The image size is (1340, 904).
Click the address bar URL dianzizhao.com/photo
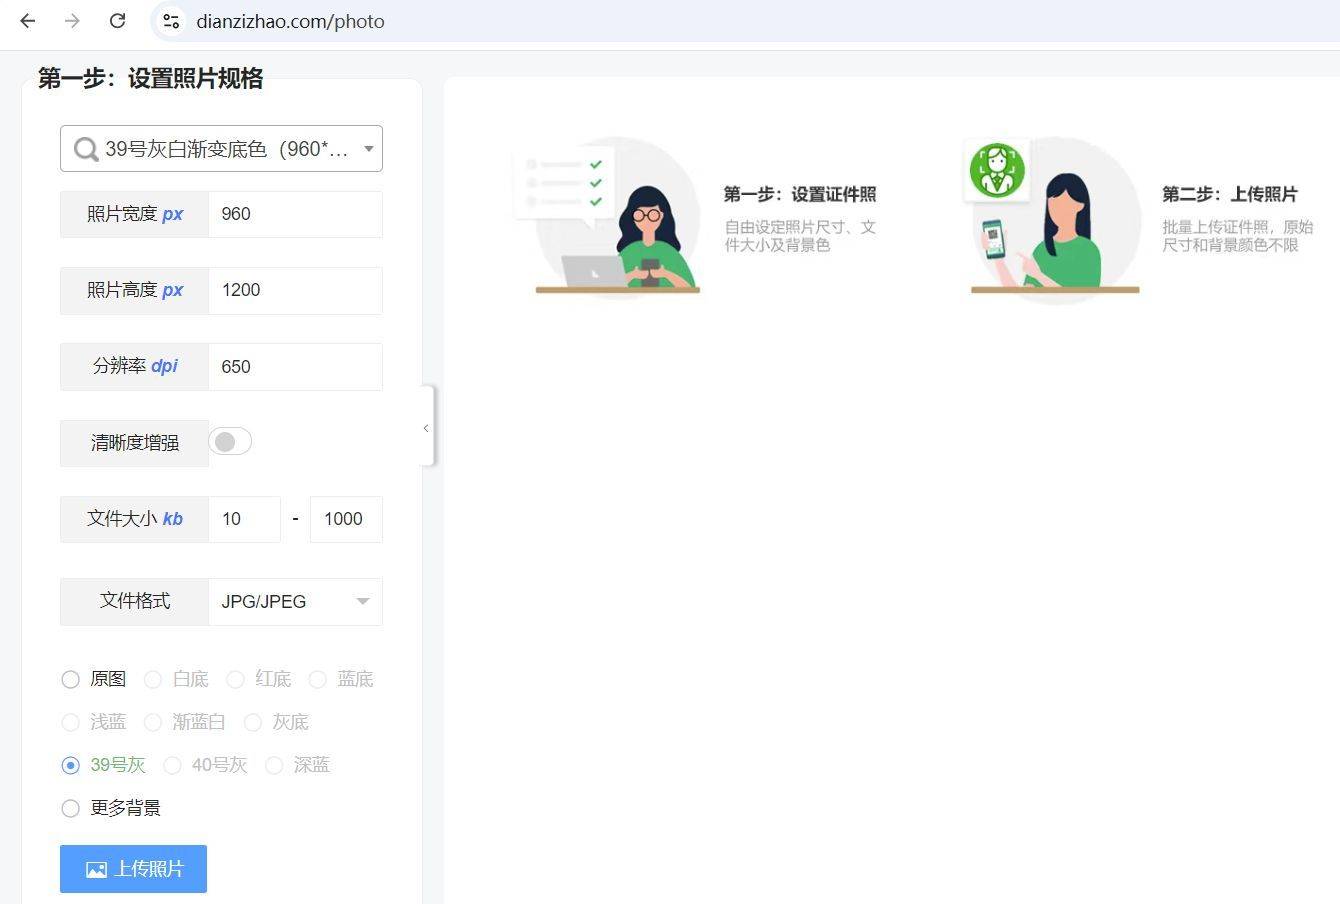(290, 21)
